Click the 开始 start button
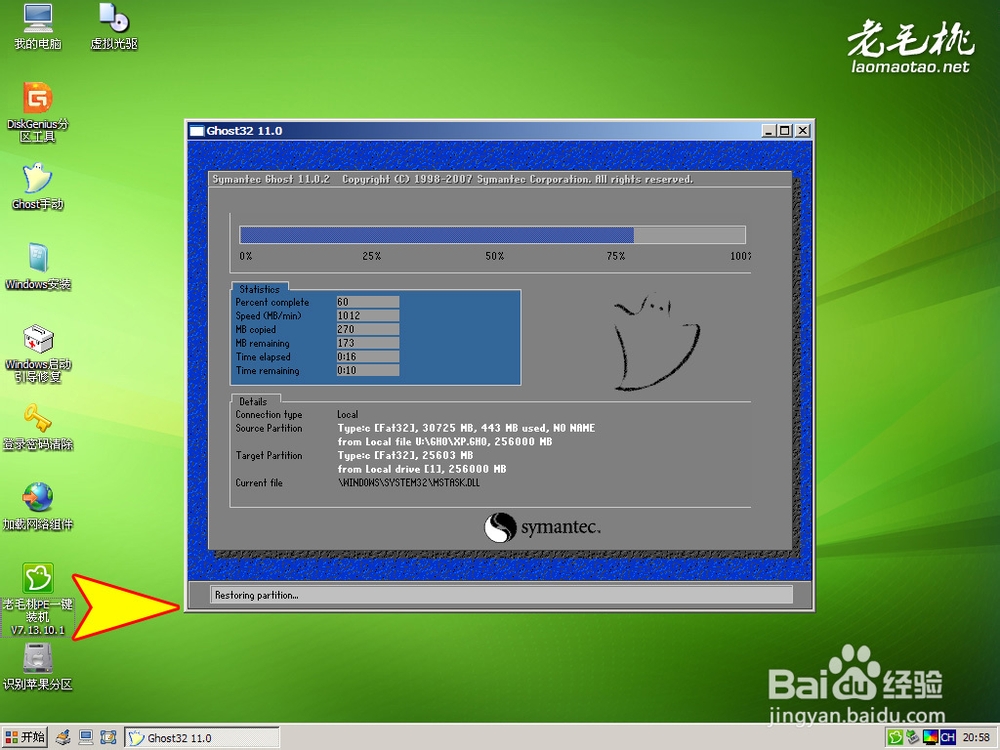Screen dimensions: 1000x750 25,738
